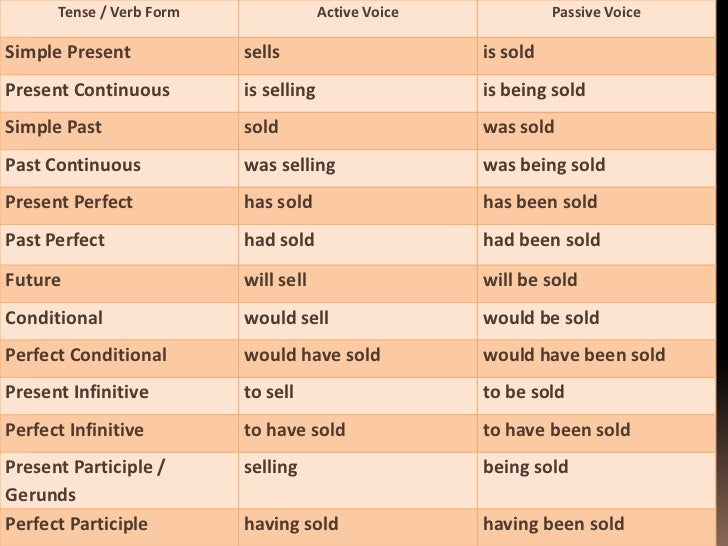Click the 'having sold' cell

coord(291,524)
